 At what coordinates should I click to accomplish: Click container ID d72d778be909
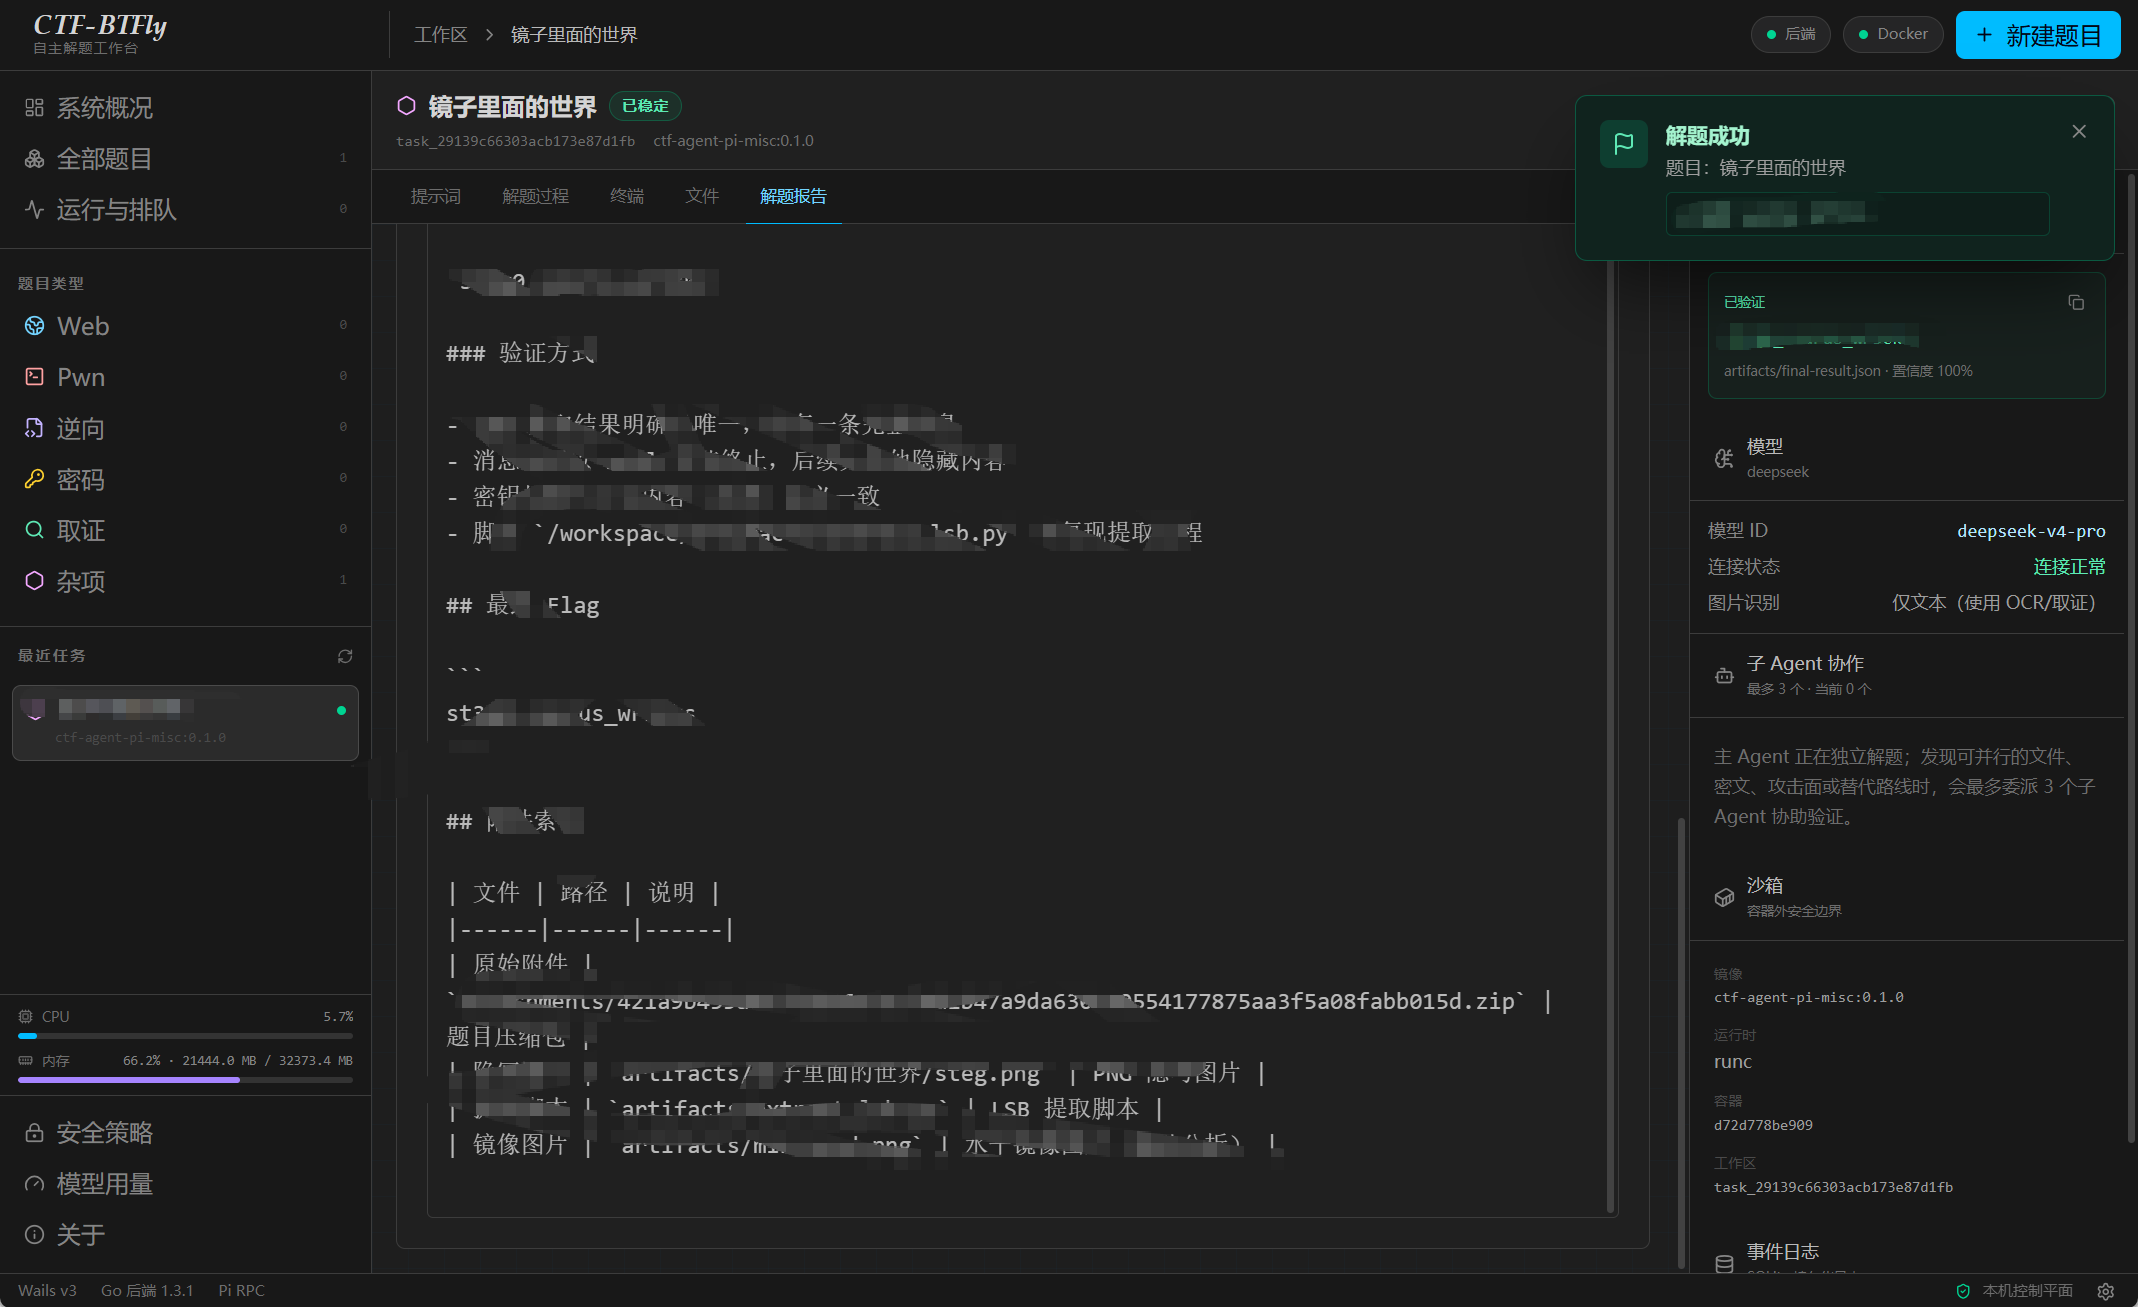click(x=1763, y=1125)
